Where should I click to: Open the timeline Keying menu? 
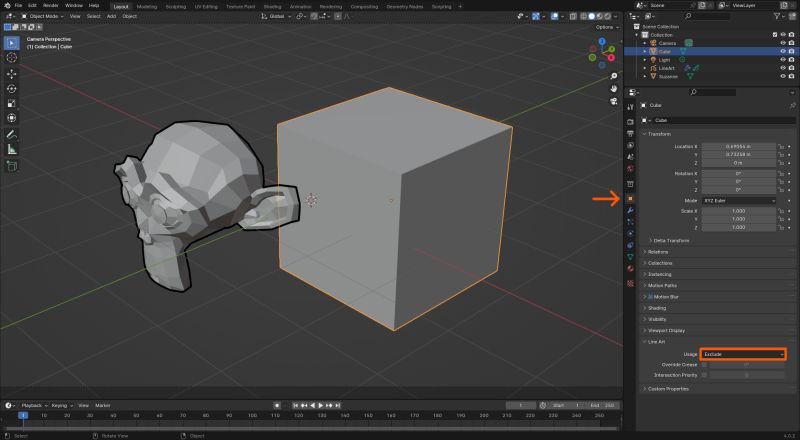(x=61, y=405)
